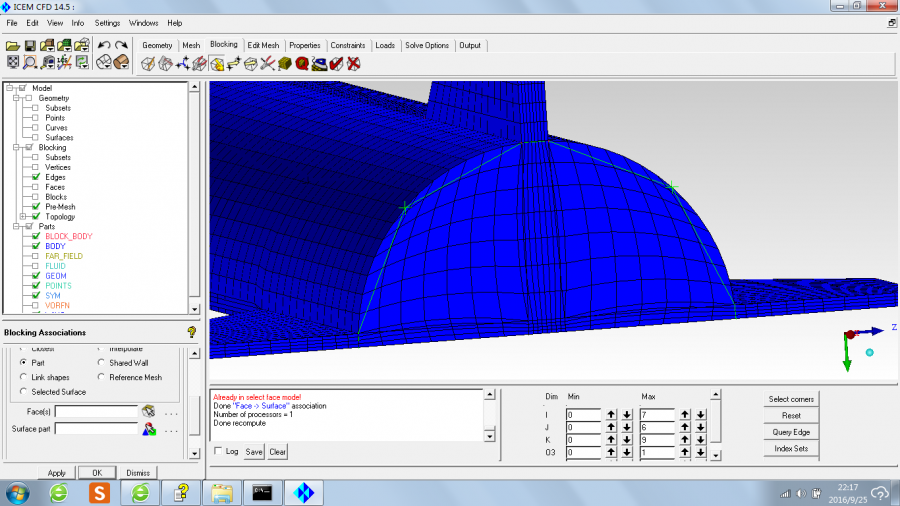Click the select faces icon beside Face(s) field
The height and width of the screenshot is (506, 900).
tap(148, 411)
